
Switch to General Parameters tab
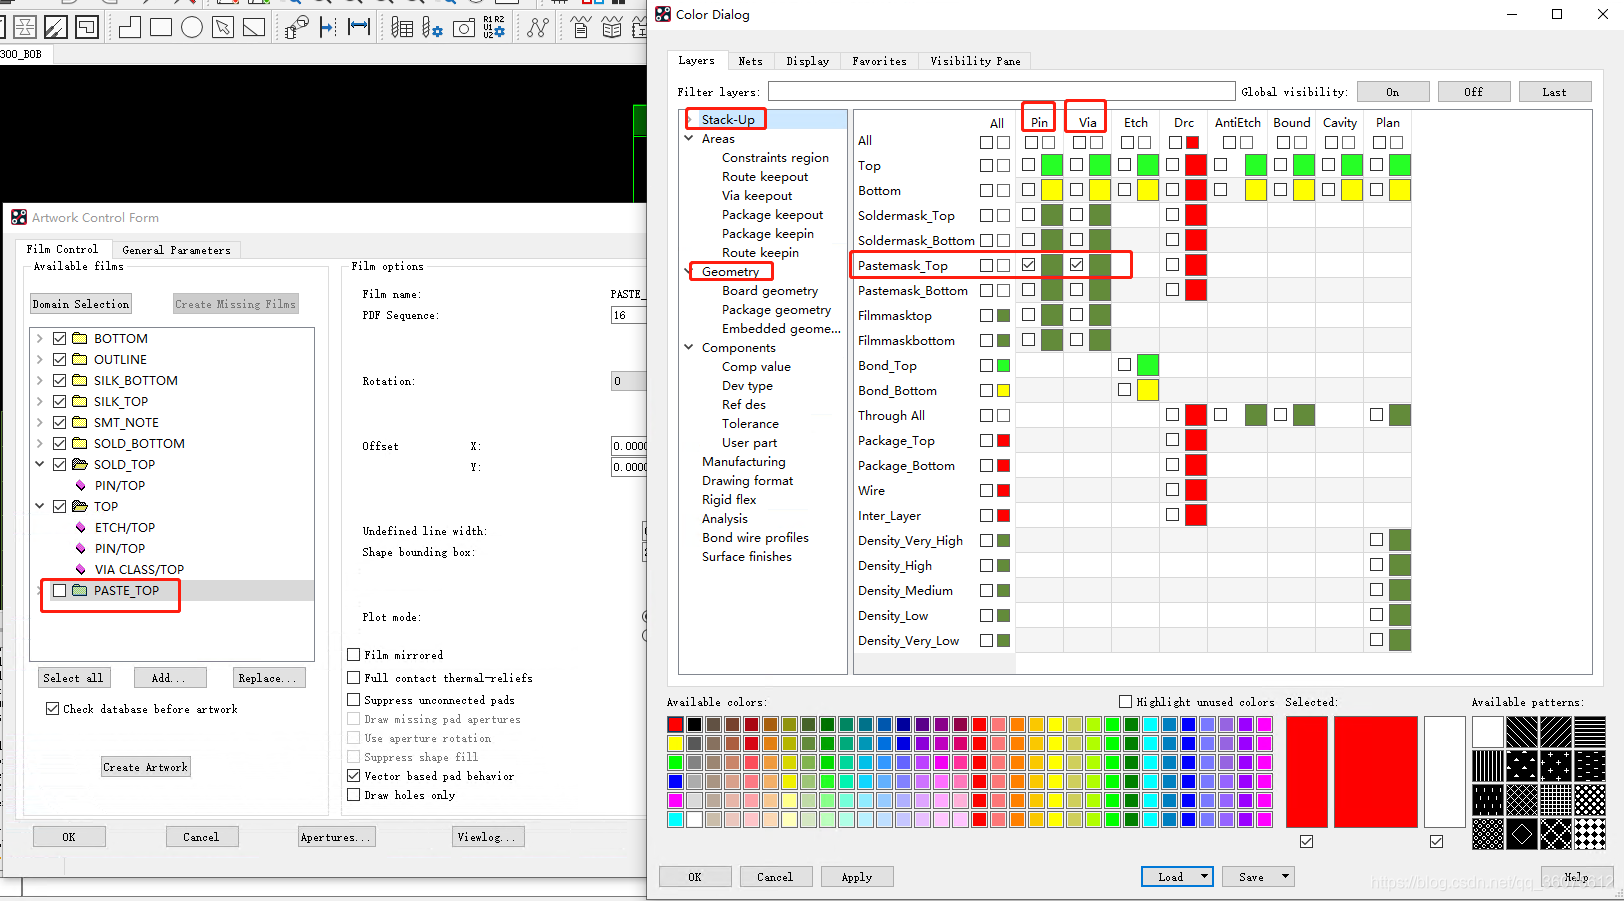176,250
